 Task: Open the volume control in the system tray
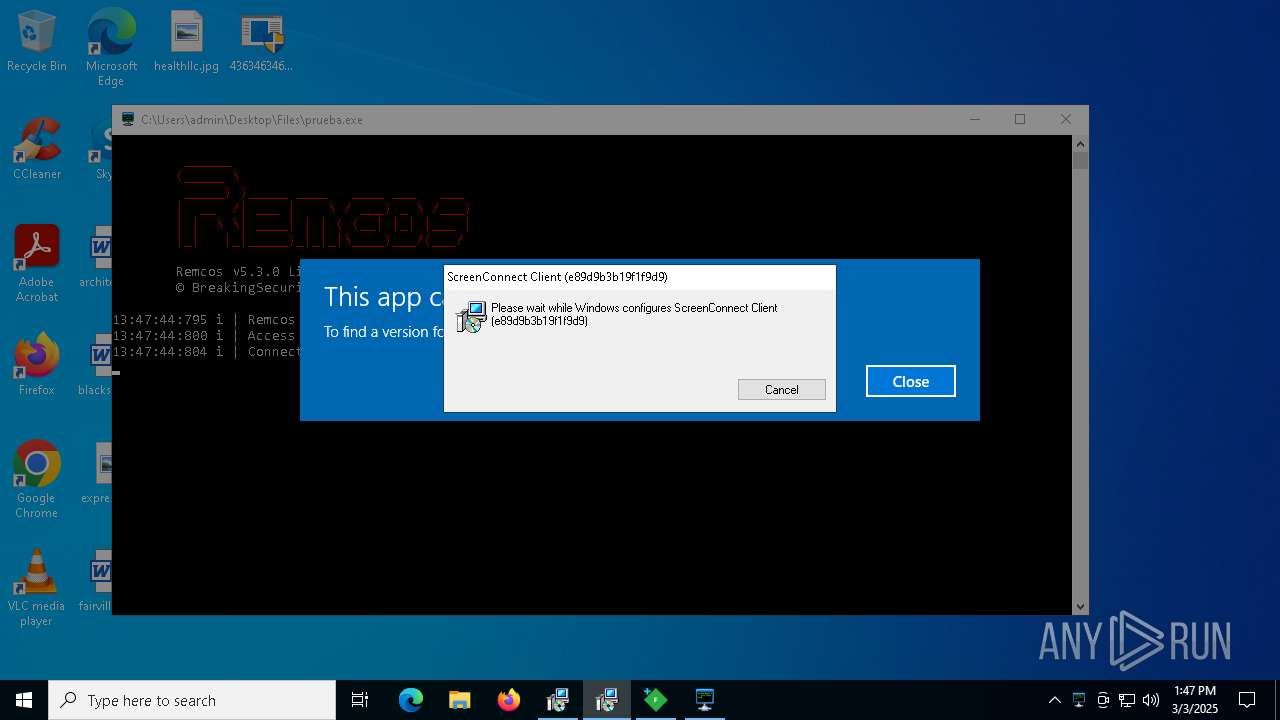1151,700
